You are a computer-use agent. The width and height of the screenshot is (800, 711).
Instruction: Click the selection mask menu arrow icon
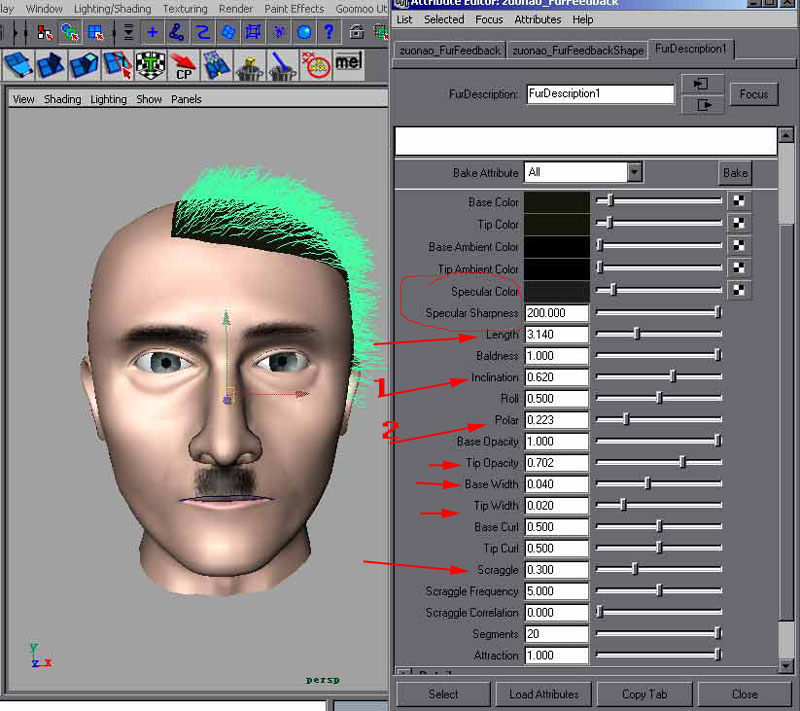click(x=128, y=33)
